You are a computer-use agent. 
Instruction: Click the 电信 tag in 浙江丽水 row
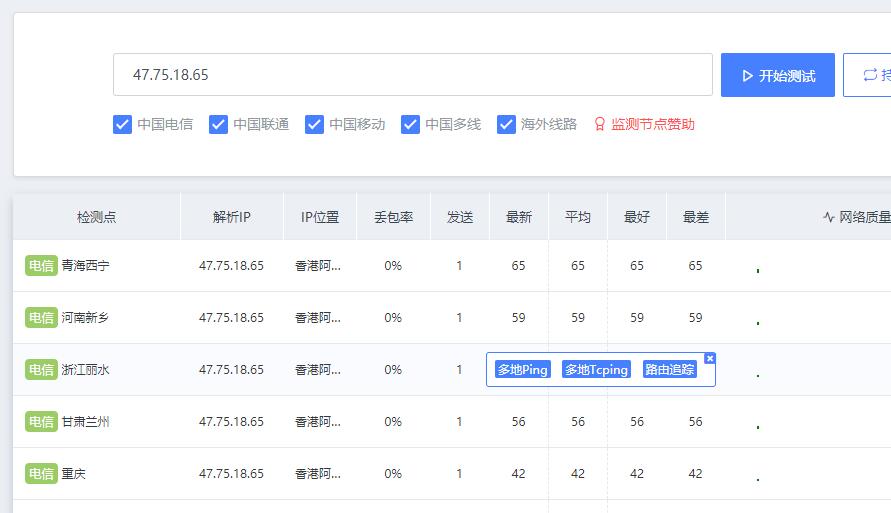(41, 370)
